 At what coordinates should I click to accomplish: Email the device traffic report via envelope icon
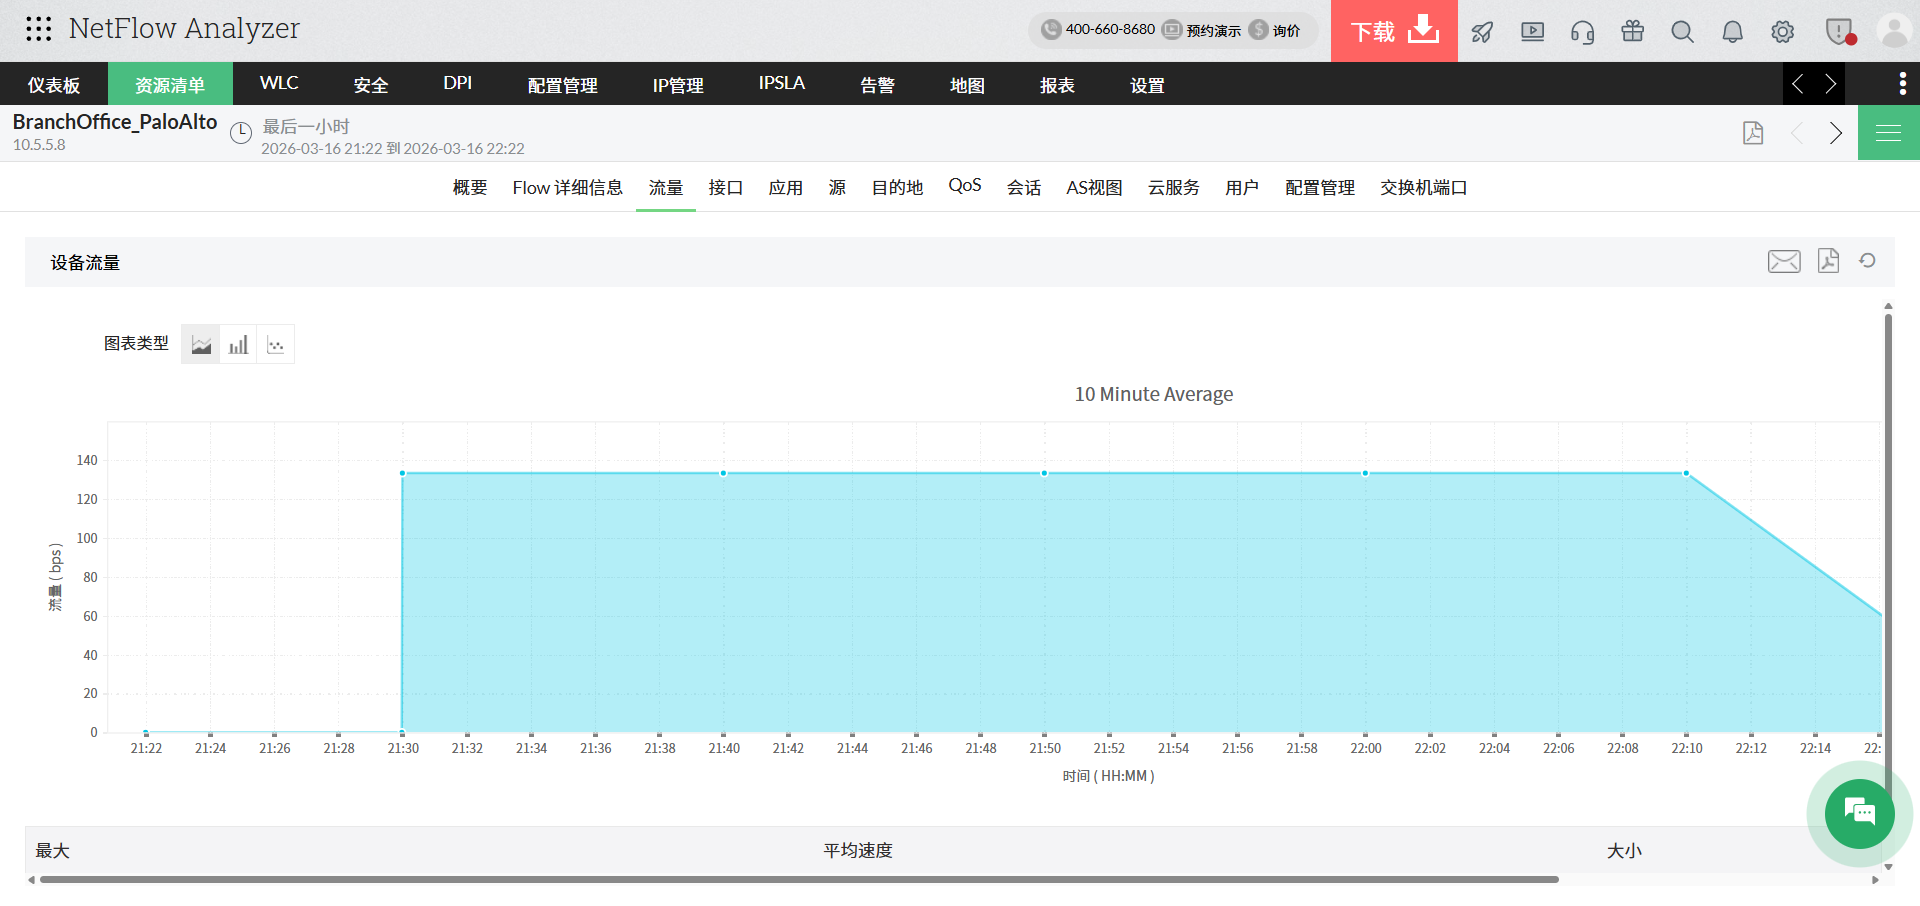(x=1784, y=261)
